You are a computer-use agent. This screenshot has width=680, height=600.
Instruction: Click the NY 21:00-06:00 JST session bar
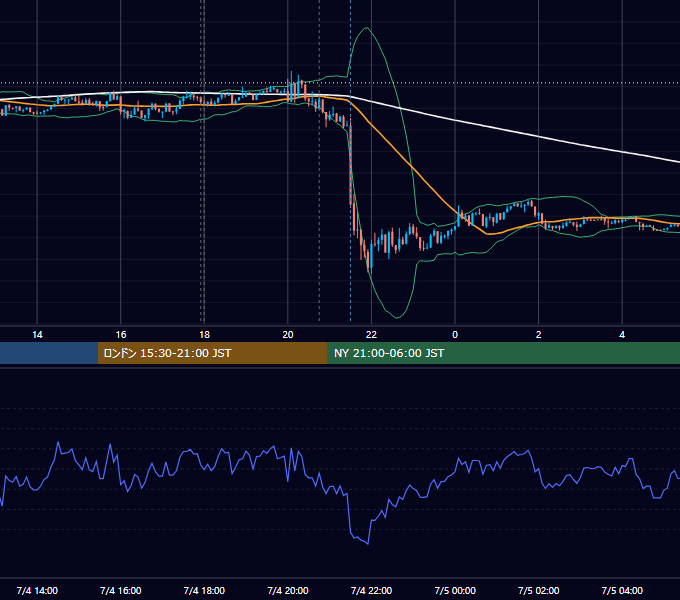[x=503, y=353]
